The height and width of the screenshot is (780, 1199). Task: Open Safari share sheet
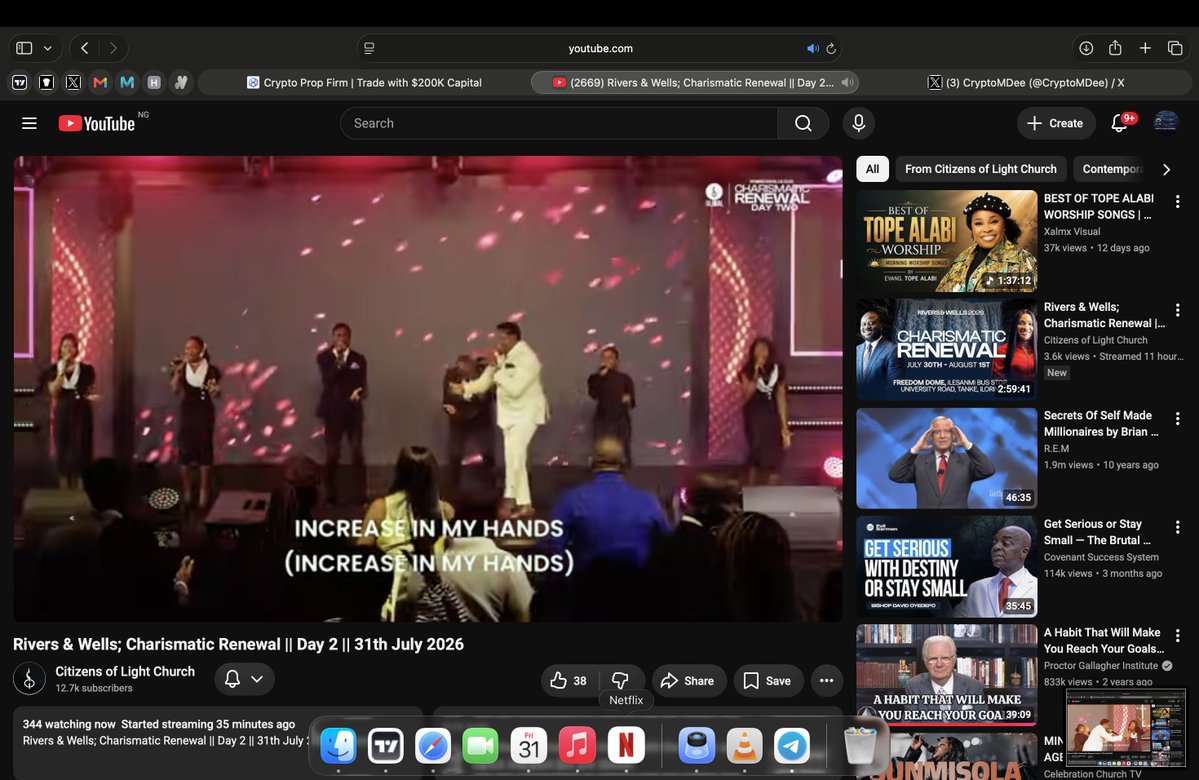coord(1116,48)
